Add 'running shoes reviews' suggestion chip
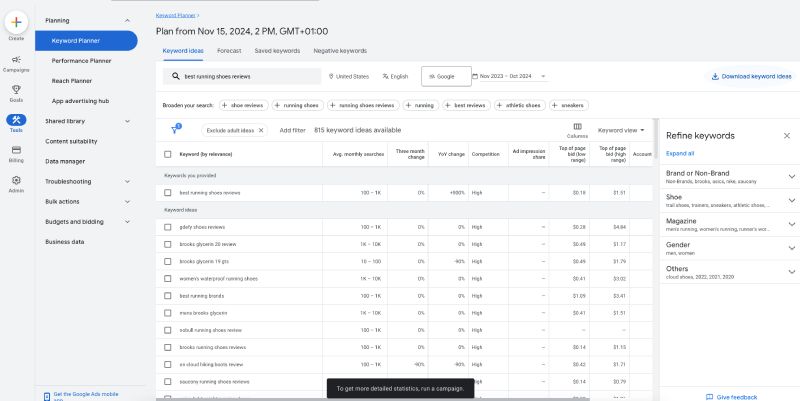The width and height of the screenshot is (800, 401). 363,105
